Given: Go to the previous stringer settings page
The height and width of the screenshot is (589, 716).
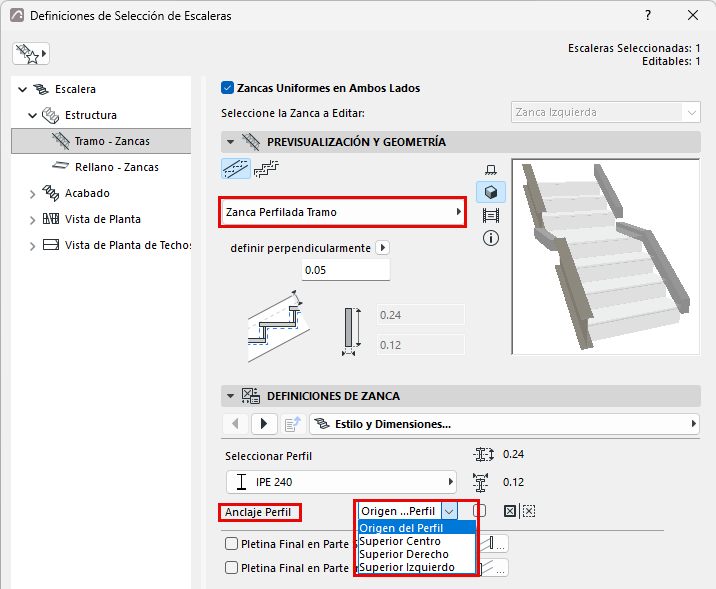Looking at the screenshot, I should click(x=235, y=424).
